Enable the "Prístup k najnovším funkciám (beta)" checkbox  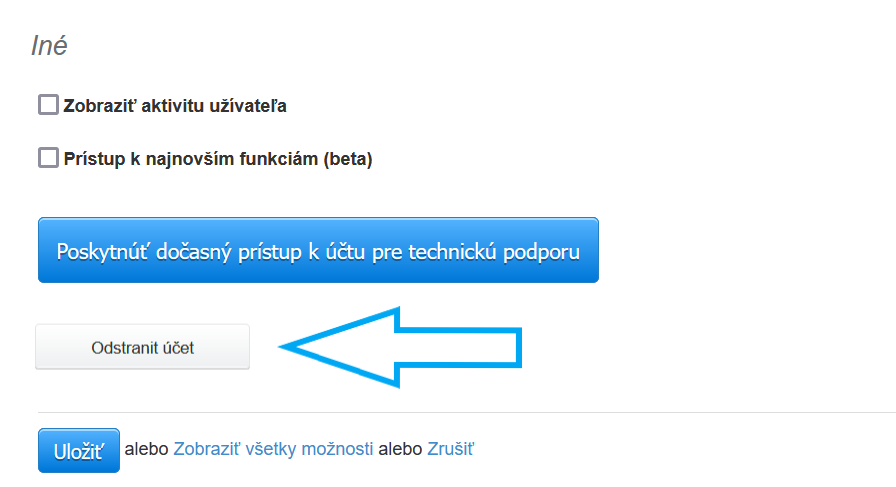(48, 158)
